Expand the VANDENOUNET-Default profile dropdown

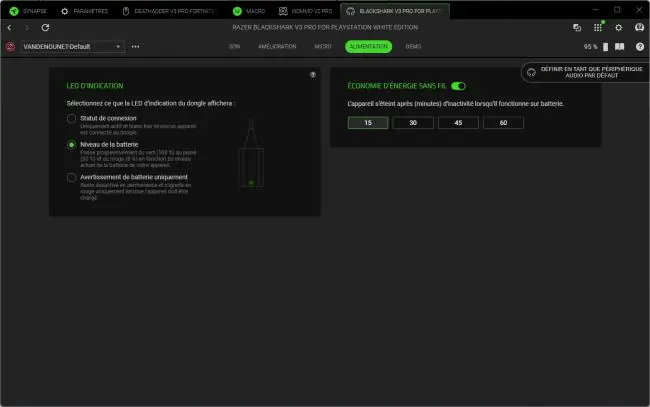tap(72, 47)
